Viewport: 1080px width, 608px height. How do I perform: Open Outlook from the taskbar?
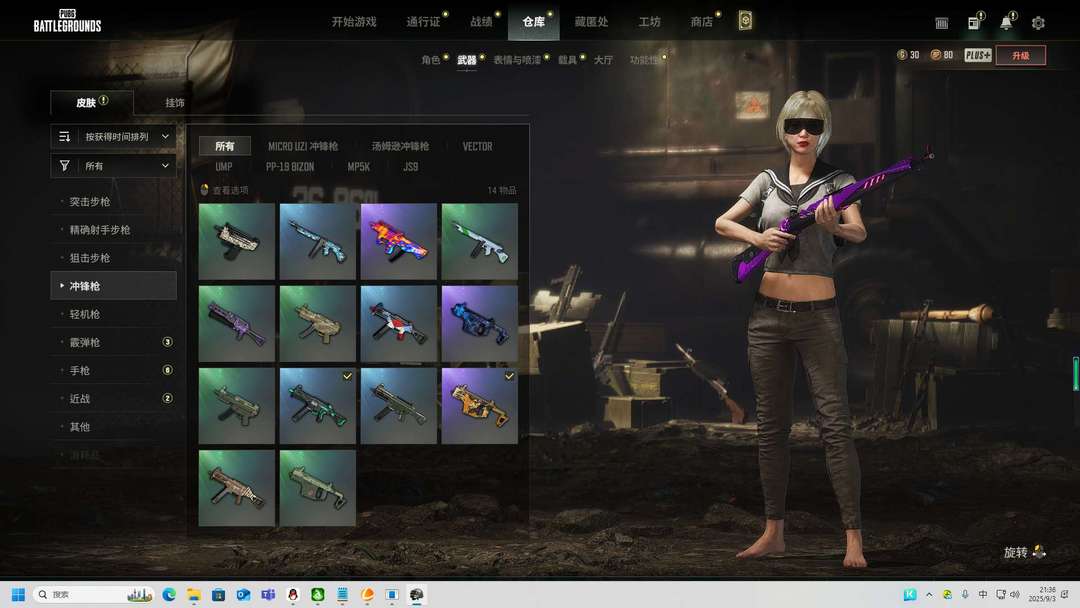coord(243,594)
